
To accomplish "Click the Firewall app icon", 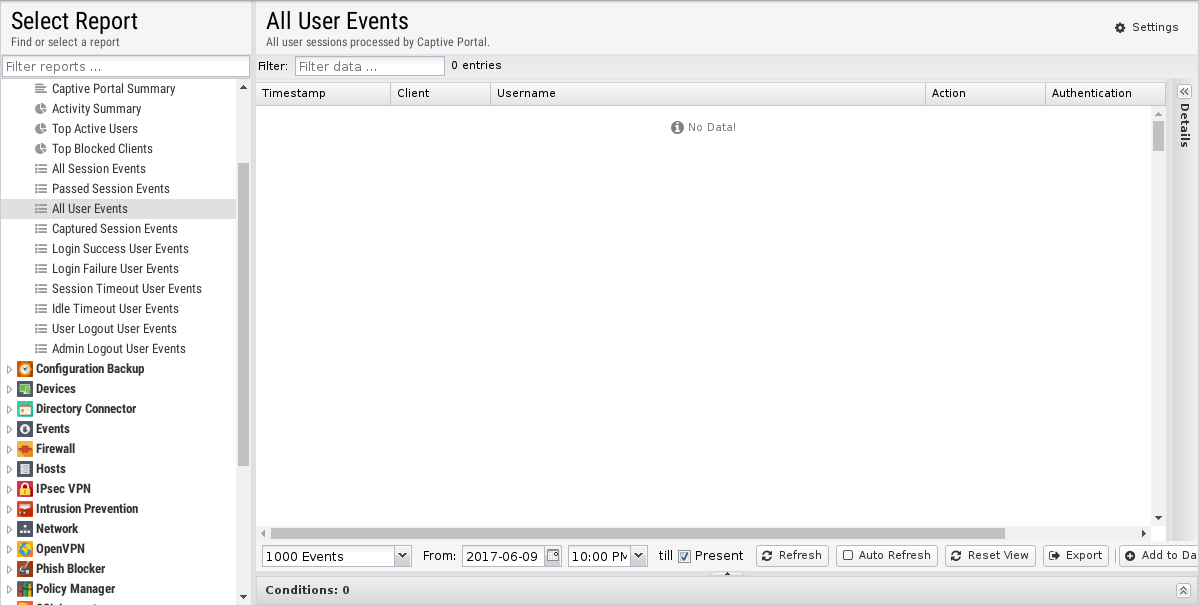I will coord(25,449).
